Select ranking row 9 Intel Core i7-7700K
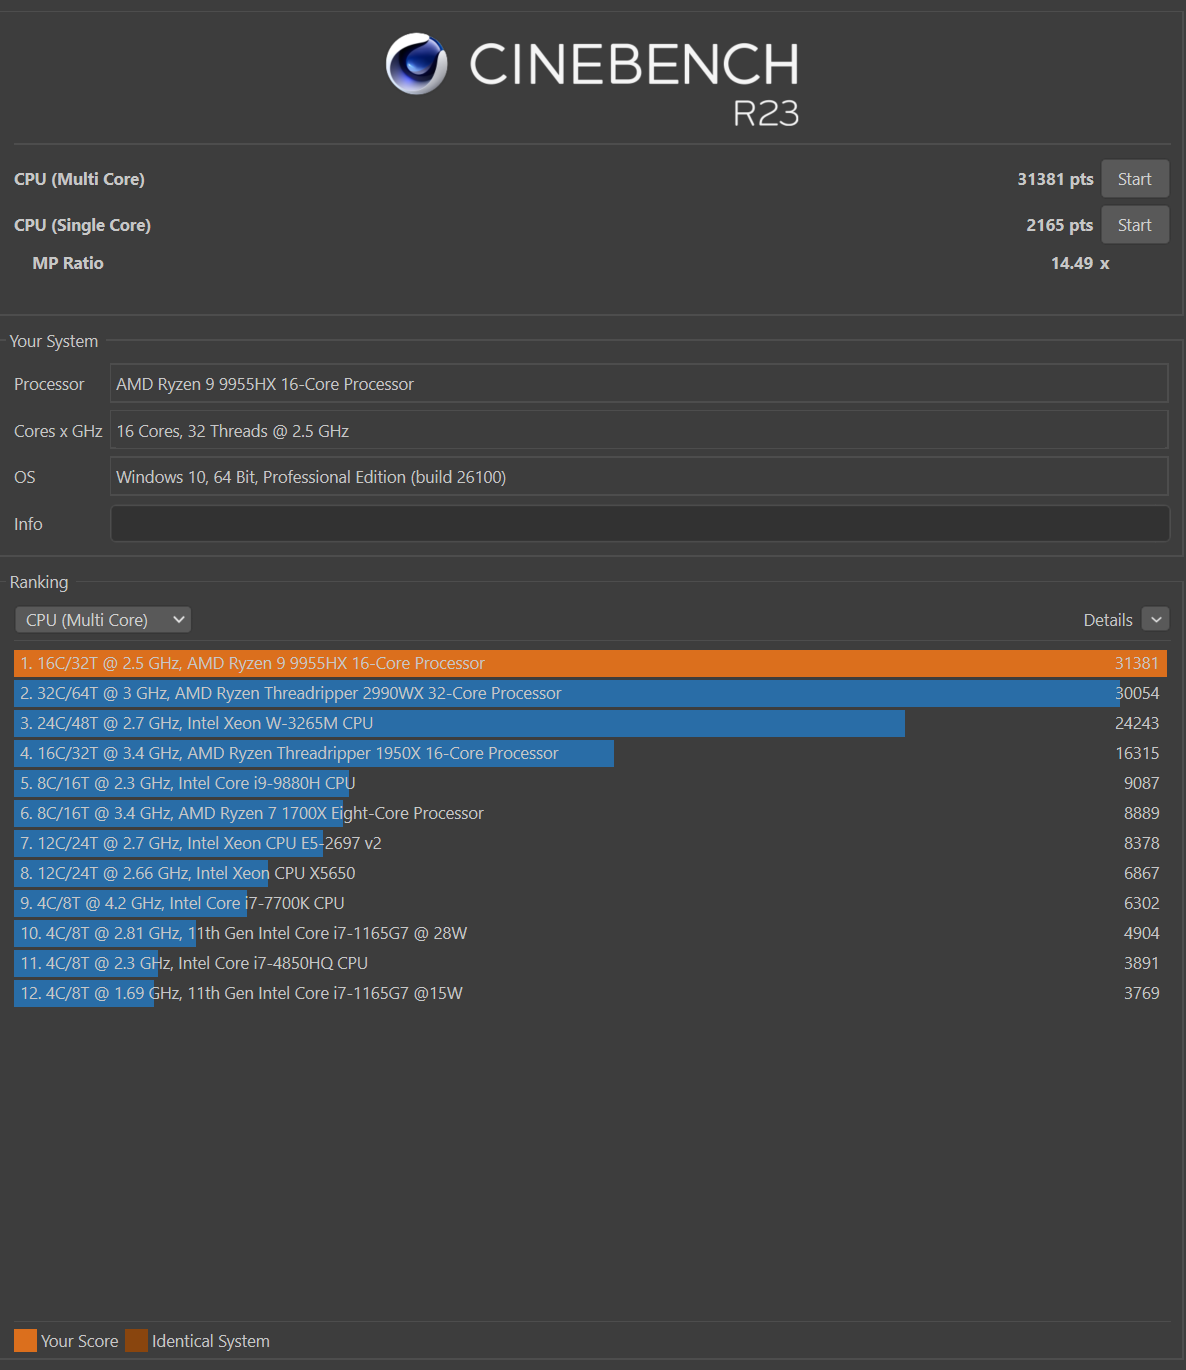The height and width of the screenshot is (1370, 1186). tap(590, 903)
